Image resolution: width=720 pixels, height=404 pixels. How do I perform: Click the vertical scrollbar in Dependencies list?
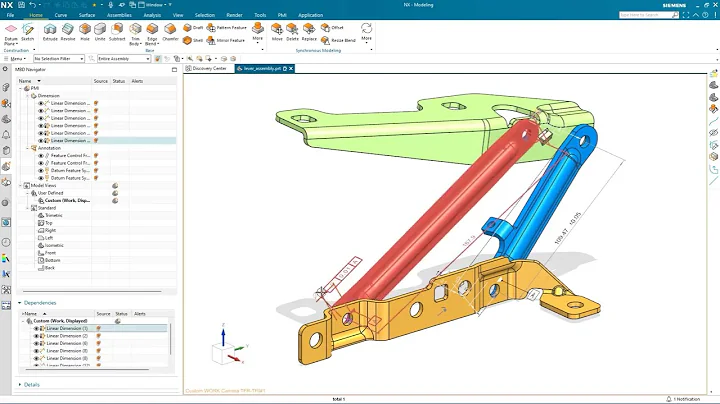click(170, 339)
